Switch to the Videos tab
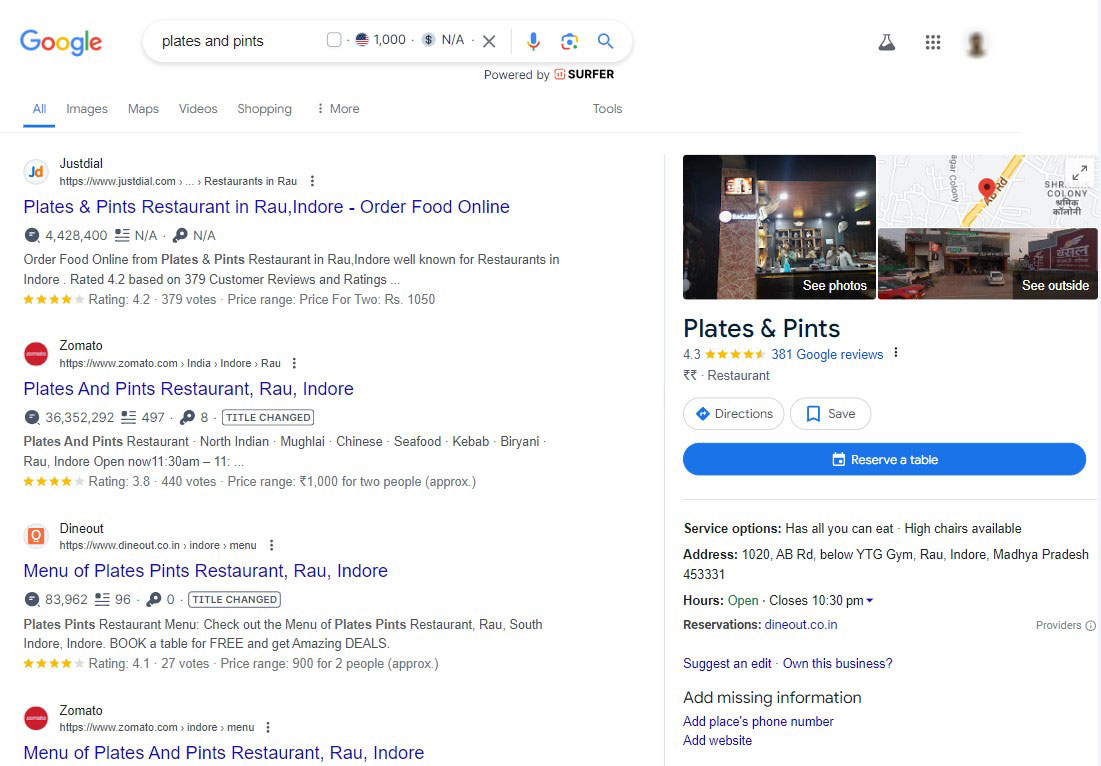 [x=198, y=109]
